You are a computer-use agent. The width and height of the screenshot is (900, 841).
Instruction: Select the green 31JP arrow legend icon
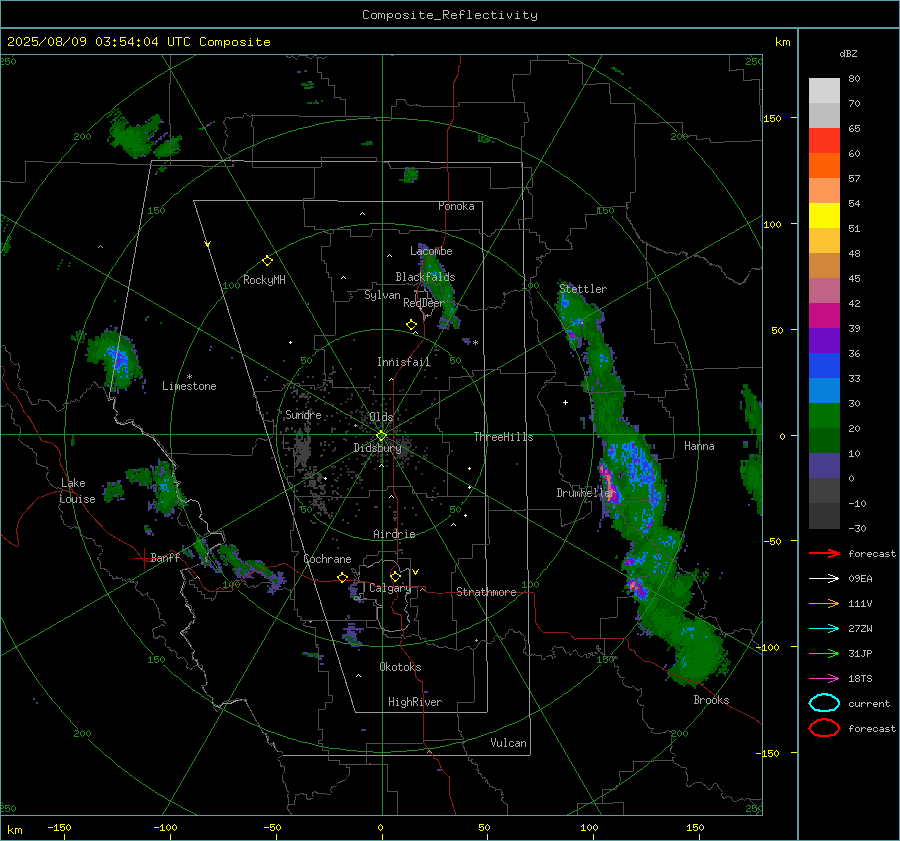(824, 653)
